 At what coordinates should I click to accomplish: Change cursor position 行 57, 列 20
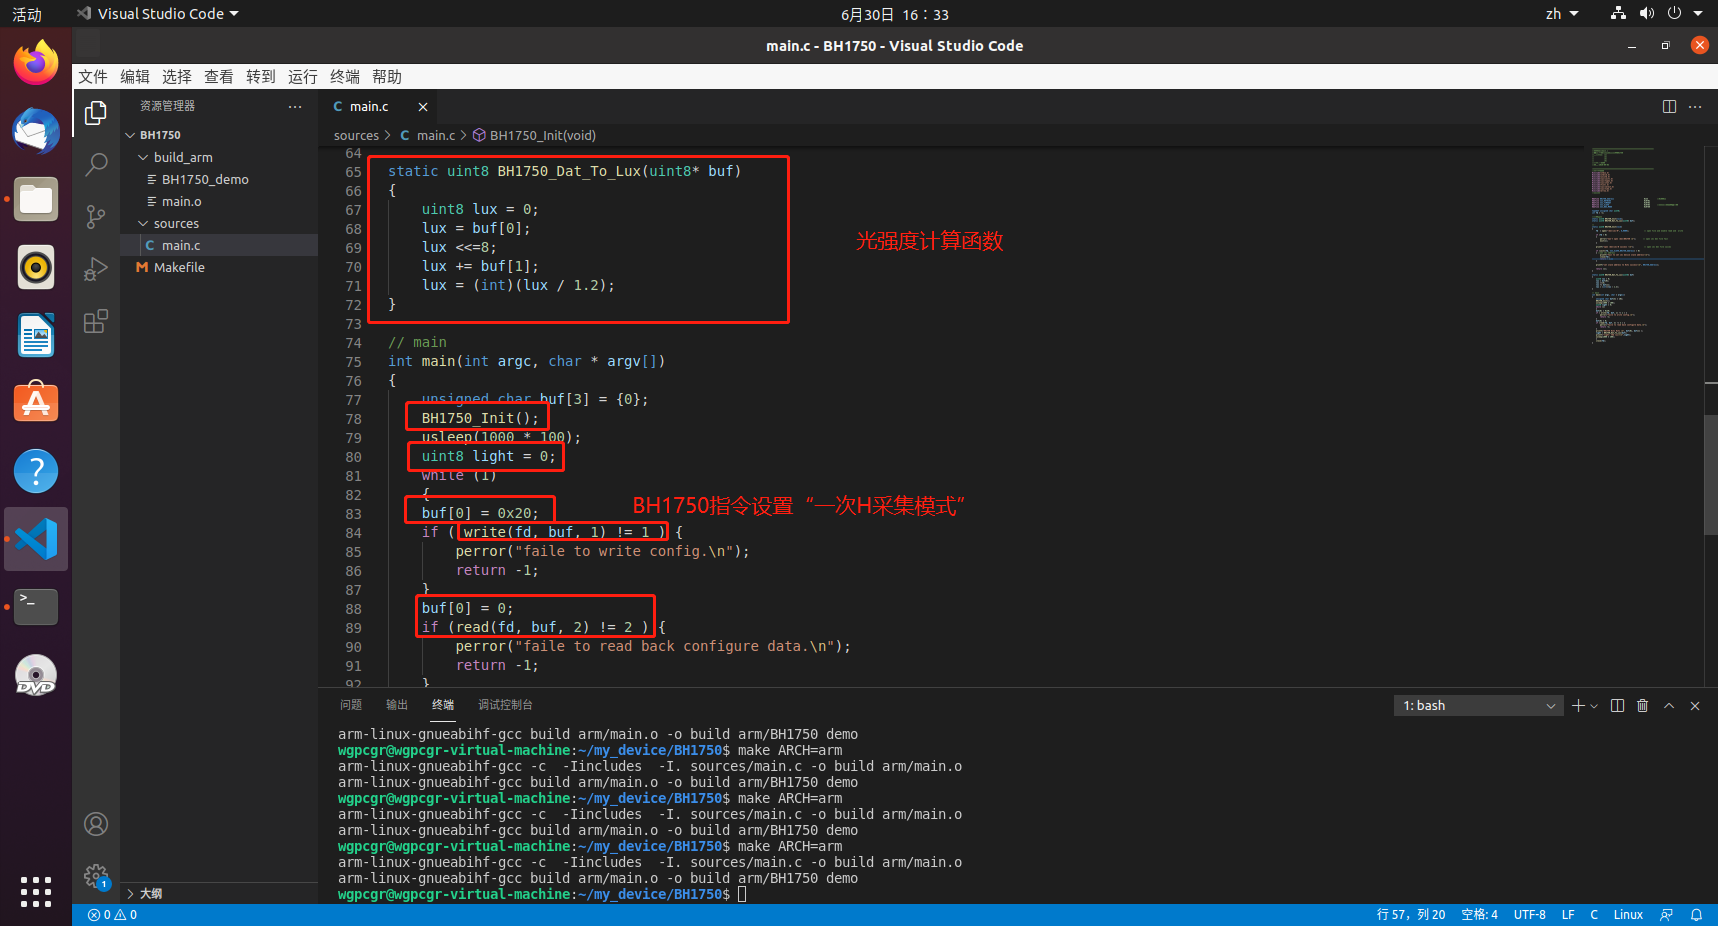point(1411,915)
